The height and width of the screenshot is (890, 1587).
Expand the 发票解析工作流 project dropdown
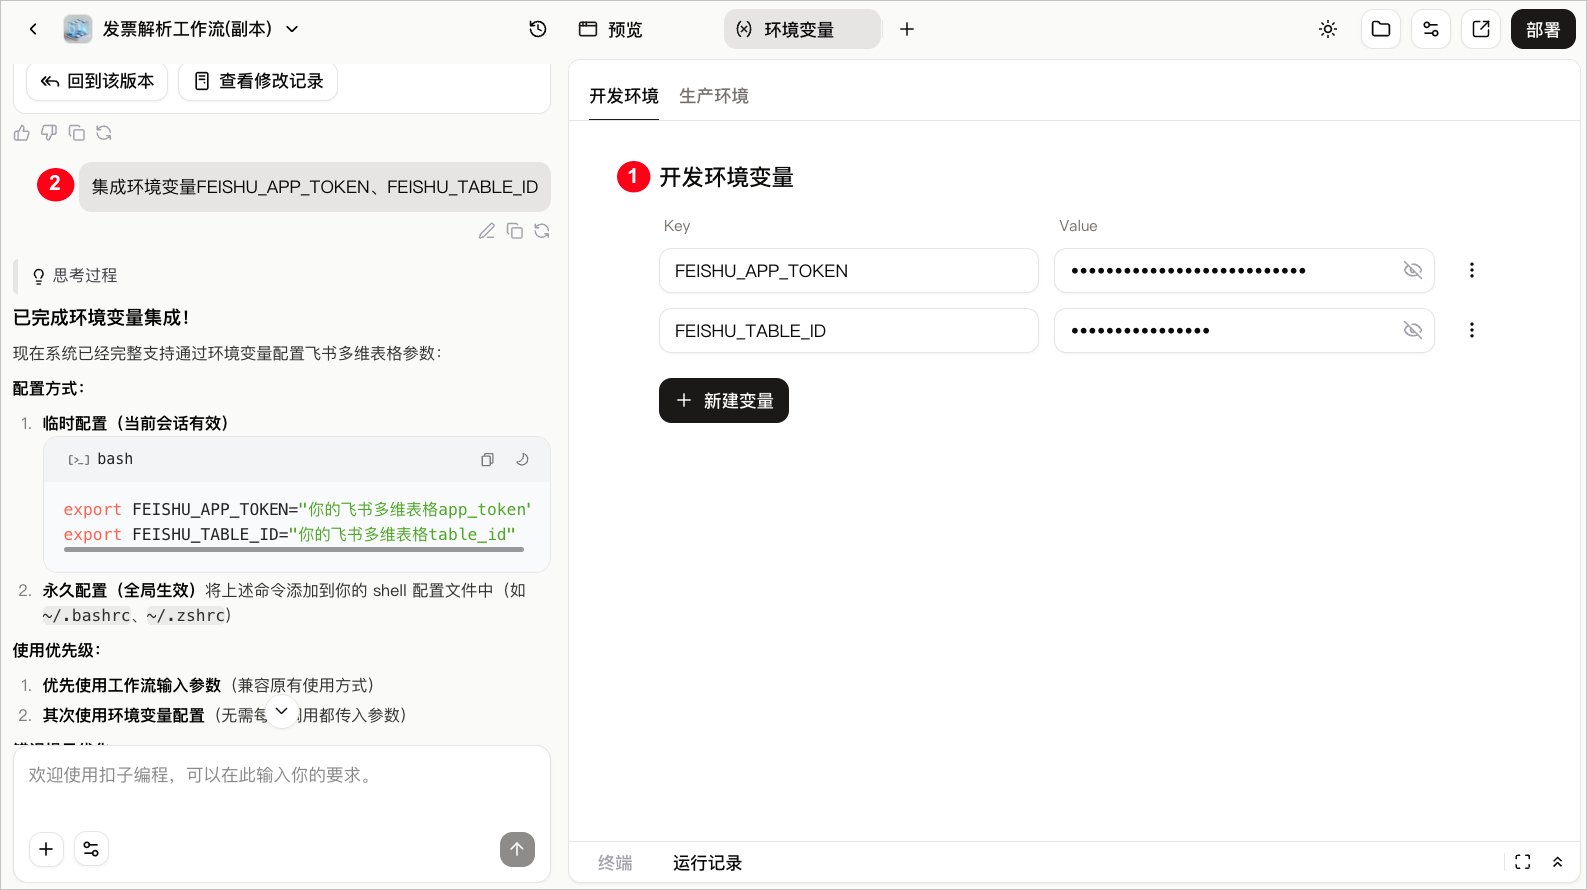tap(292, 29)
